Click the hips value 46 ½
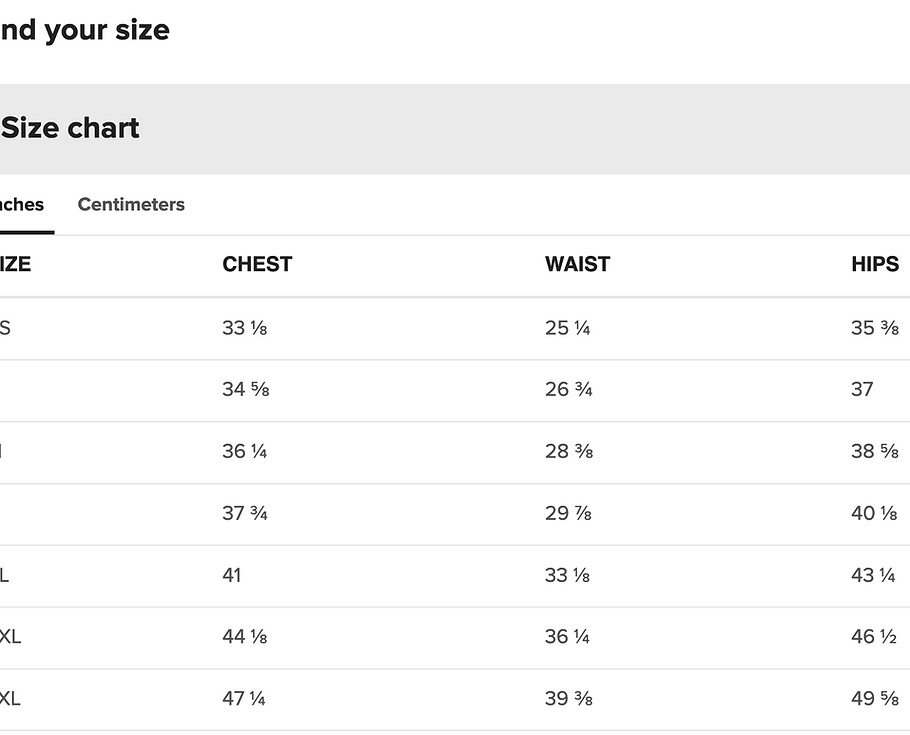 pos(874,637)
